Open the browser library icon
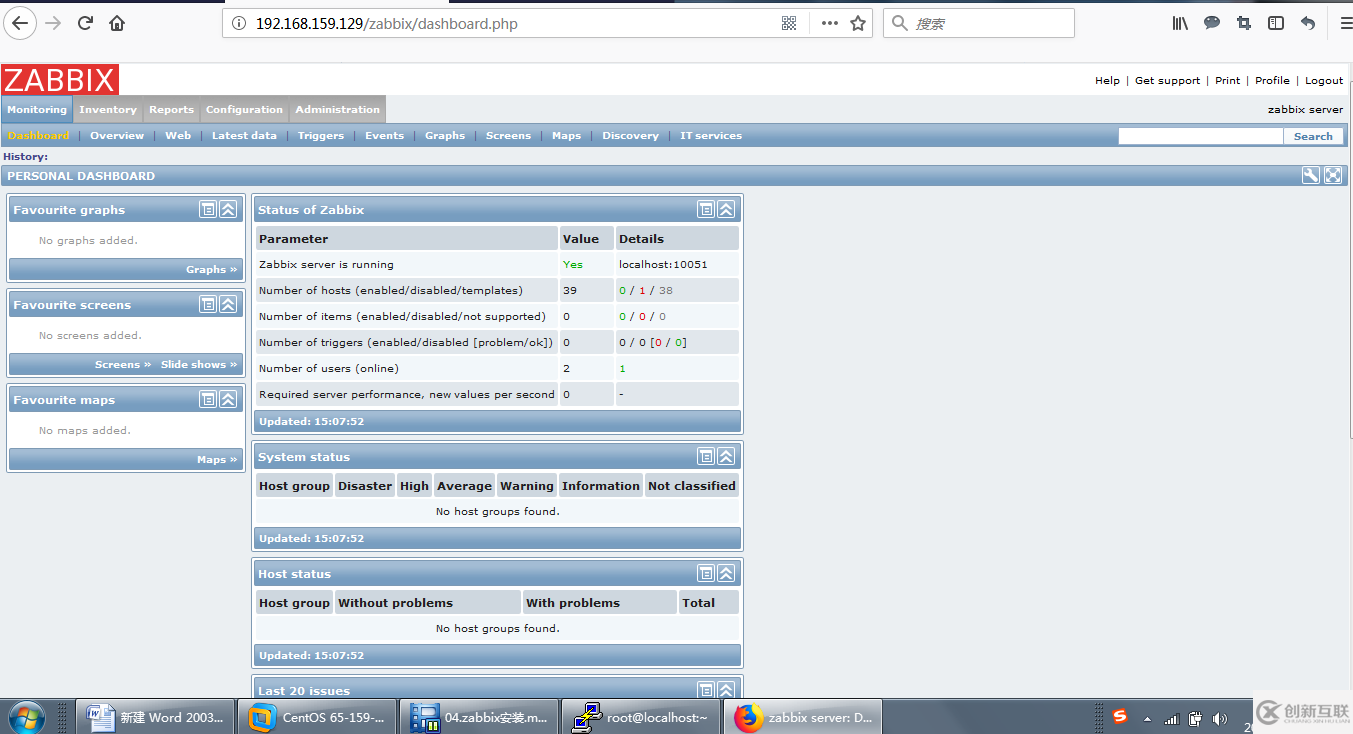1353x734 pixels. pyautogui.click(x=1180, y=23)
